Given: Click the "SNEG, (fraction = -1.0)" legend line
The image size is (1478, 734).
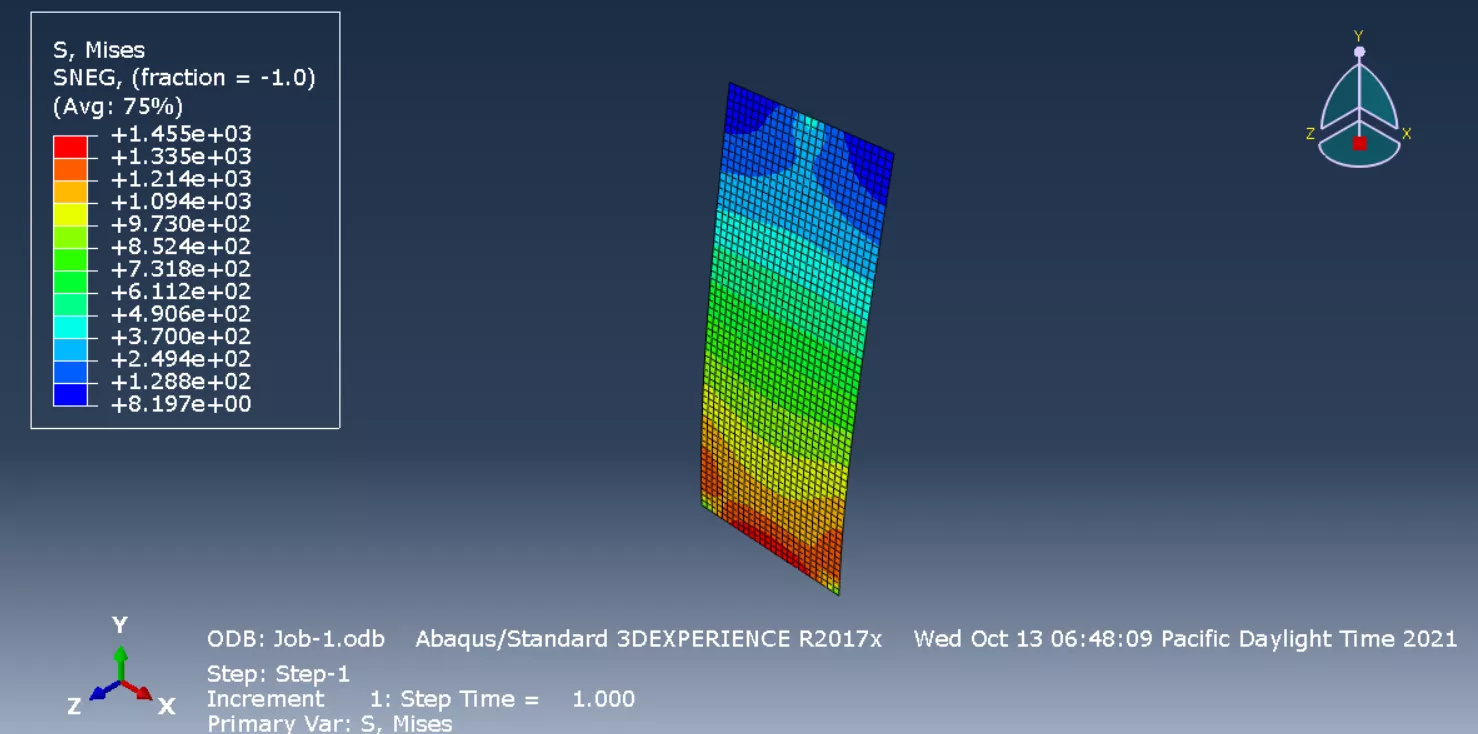Looking at the screenshot, I should (184, 78).
